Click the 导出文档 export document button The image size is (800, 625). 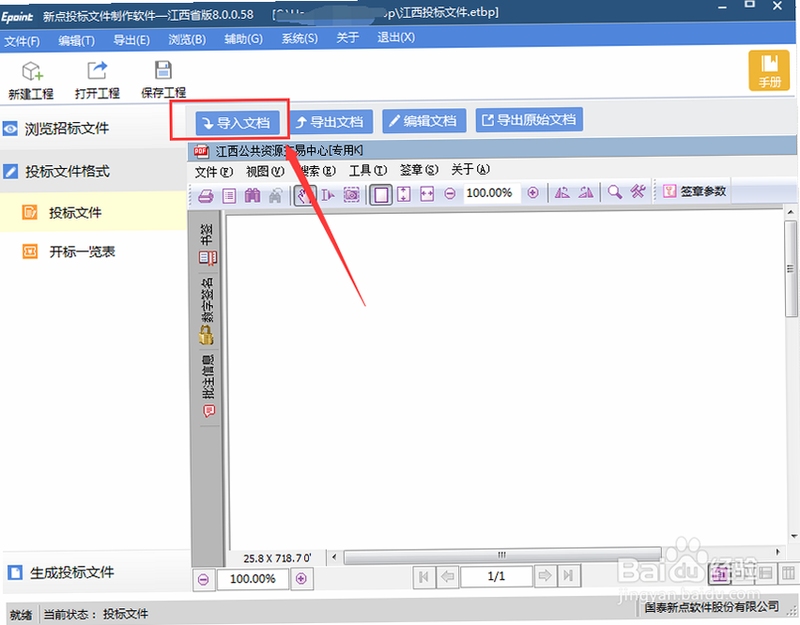331,122
